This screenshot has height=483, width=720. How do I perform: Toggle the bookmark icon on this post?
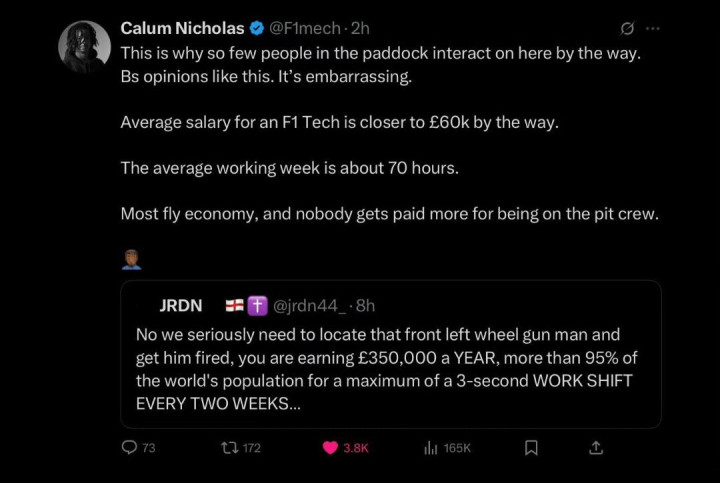point(533,448)
